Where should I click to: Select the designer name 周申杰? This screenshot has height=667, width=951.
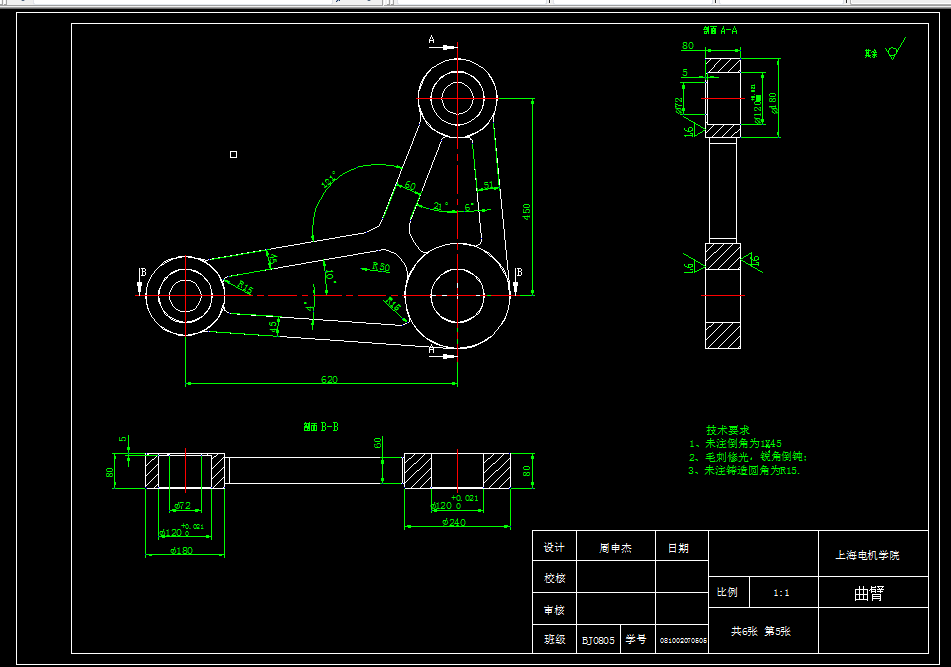click(616, 548)
